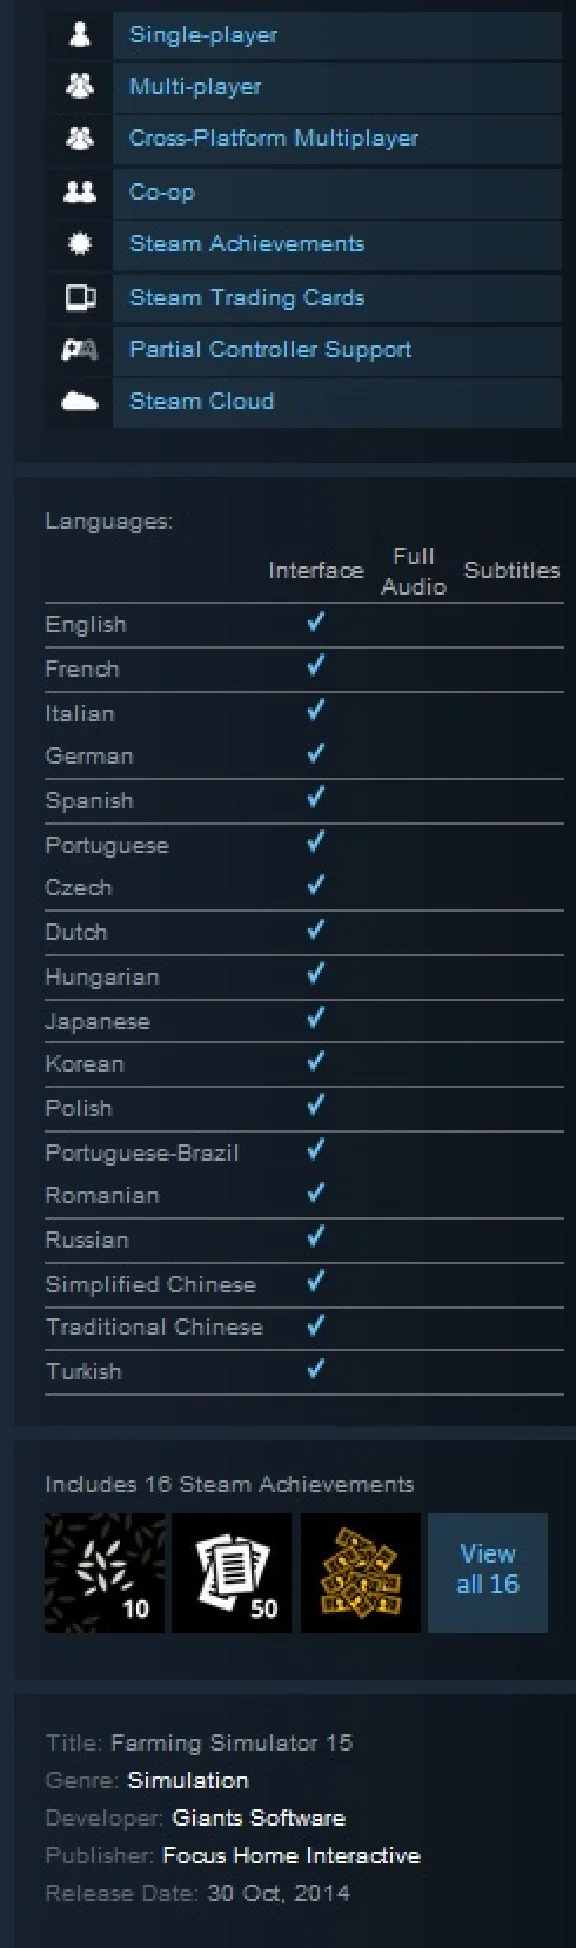Open the Steam Cloud category link
Screen dimensions: 576x1948
[x=202, y=401]
